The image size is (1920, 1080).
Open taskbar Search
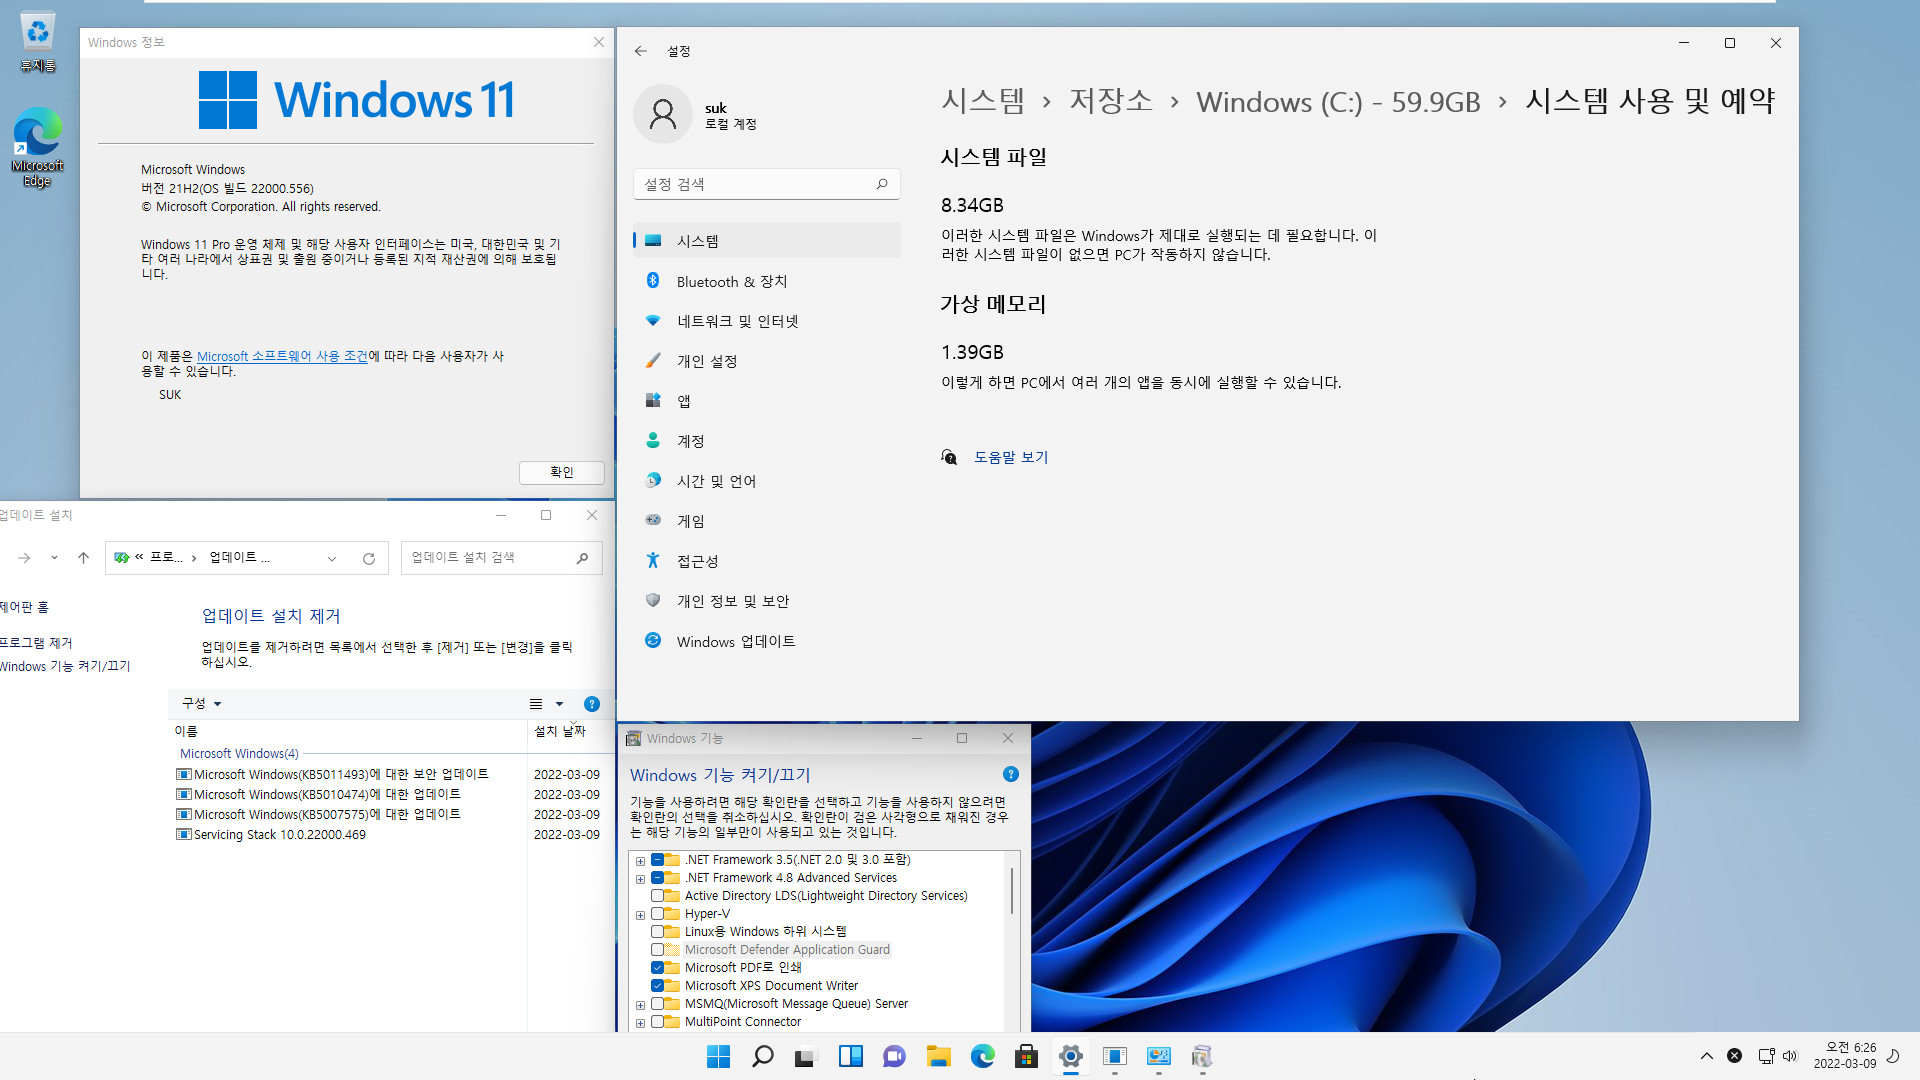click(762, 1056)
